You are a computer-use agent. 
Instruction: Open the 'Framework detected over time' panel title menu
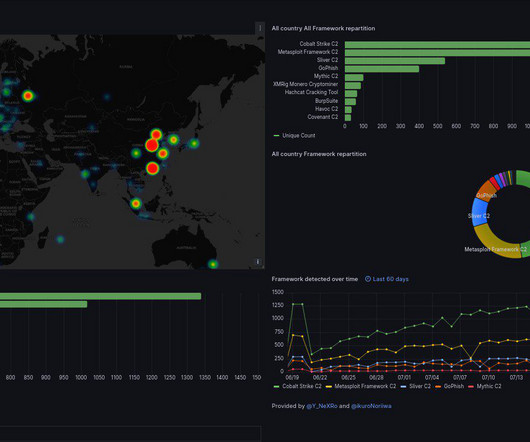(x=314, y=279)
